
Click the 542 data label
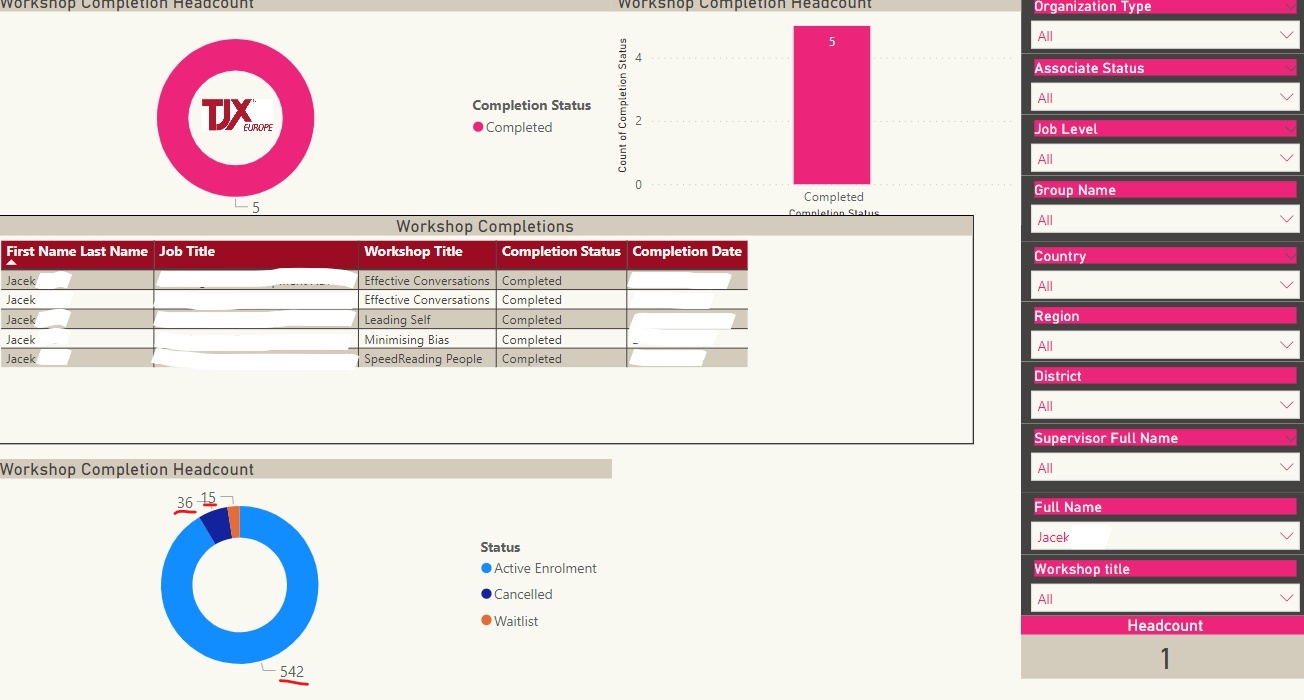[x=292, y=672]
